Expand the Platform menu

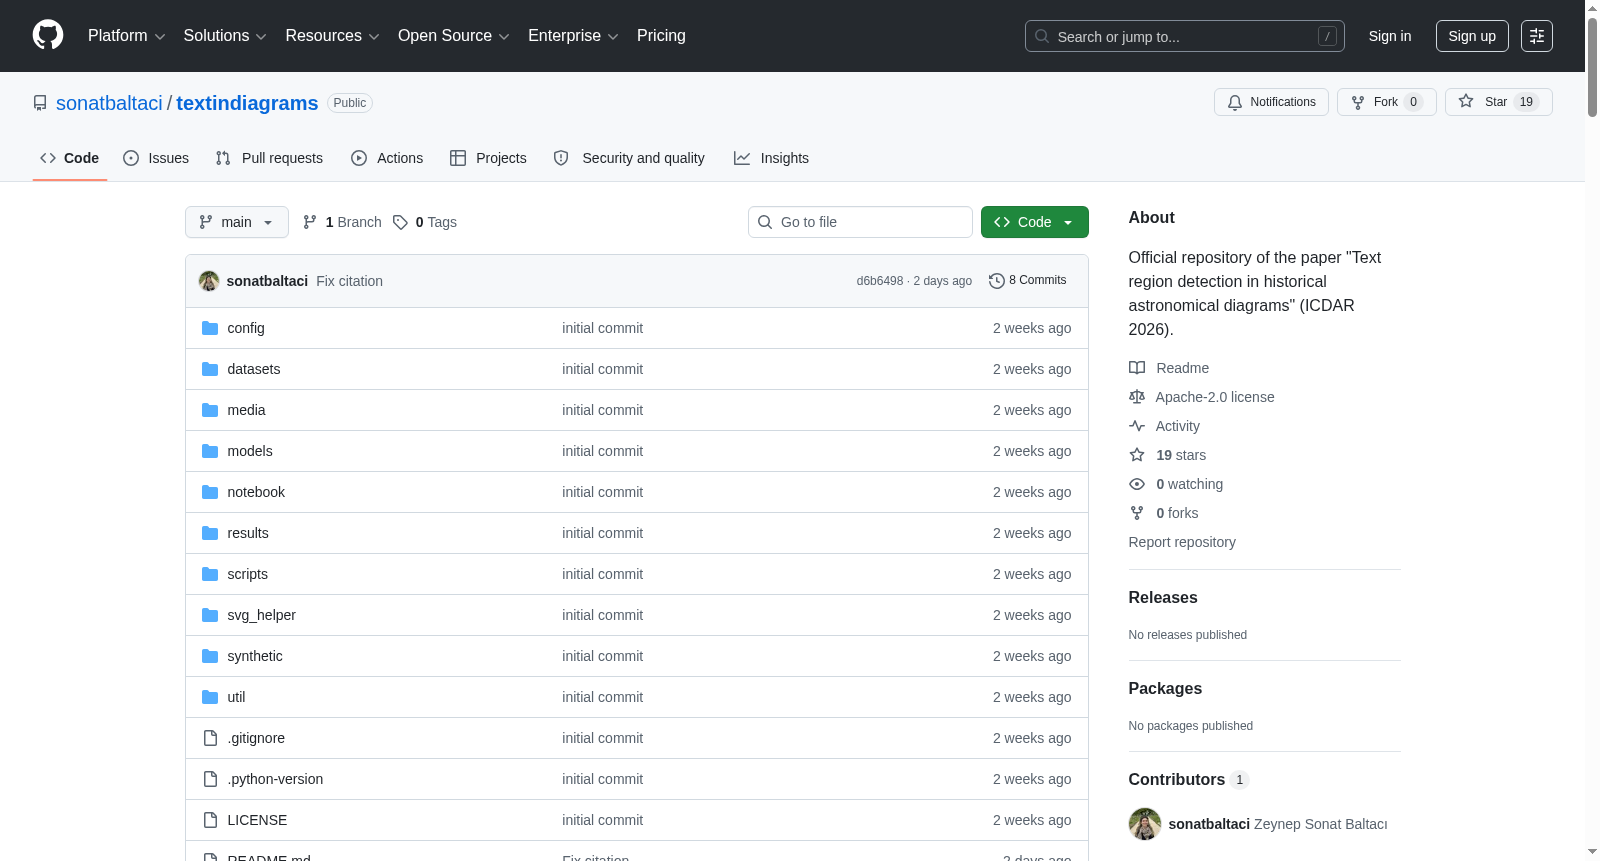pyautogui.click(x=126, y=36)
